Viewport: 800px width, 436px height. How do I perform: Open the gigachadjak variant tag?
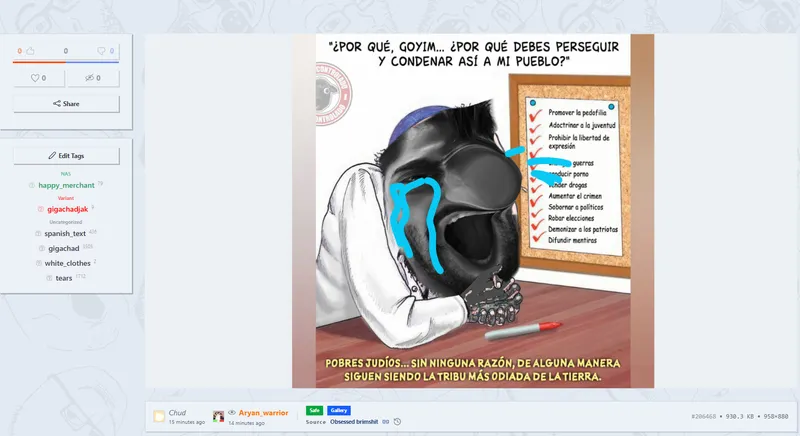[68, 209]
